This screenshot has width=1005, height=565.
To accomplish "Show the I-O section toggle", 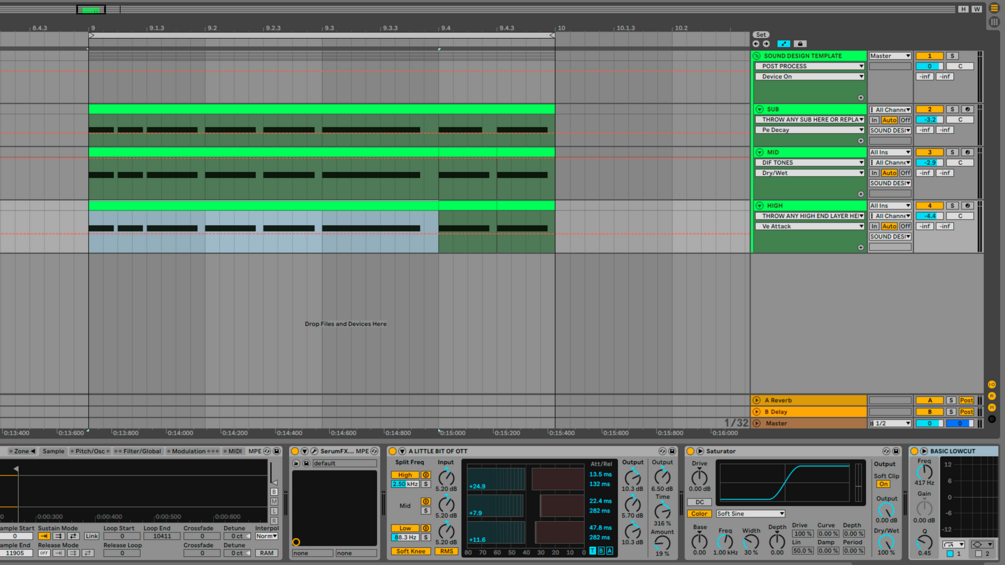I will pyautogui.click(x=992, y=384).
